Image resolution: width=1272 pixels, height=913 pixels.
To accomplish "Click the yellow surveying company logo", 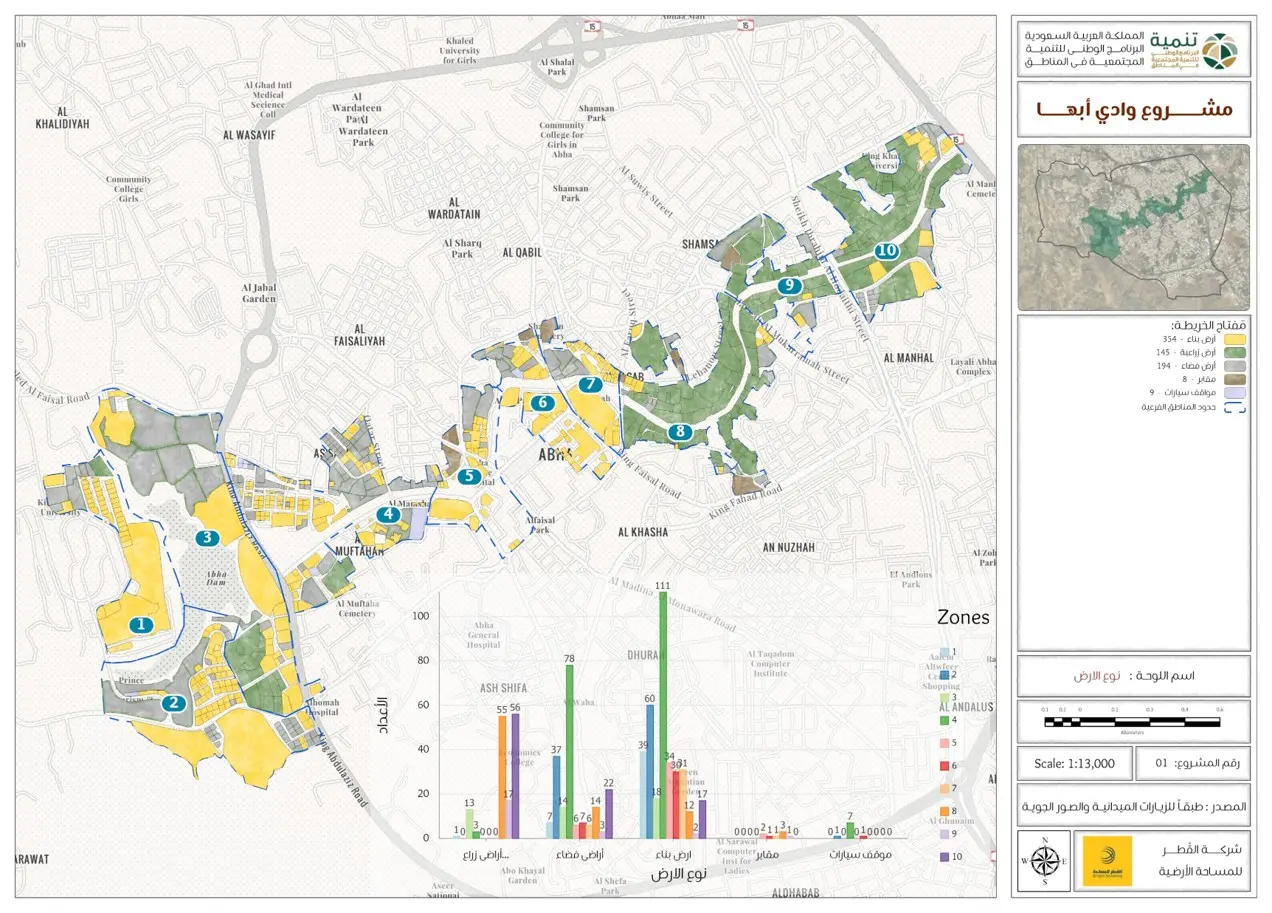I will [1107, 862].
